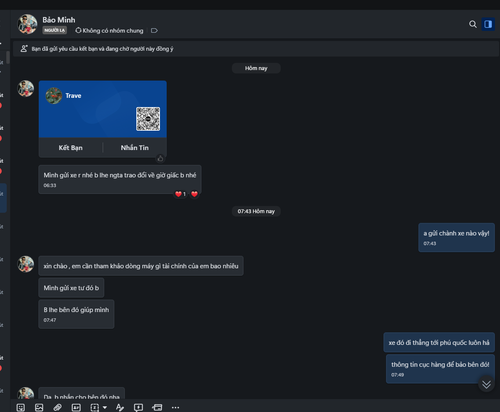
Task: Click message 'thông tin cục hàng để báo bên đó!'
Action: pos(440,369)
